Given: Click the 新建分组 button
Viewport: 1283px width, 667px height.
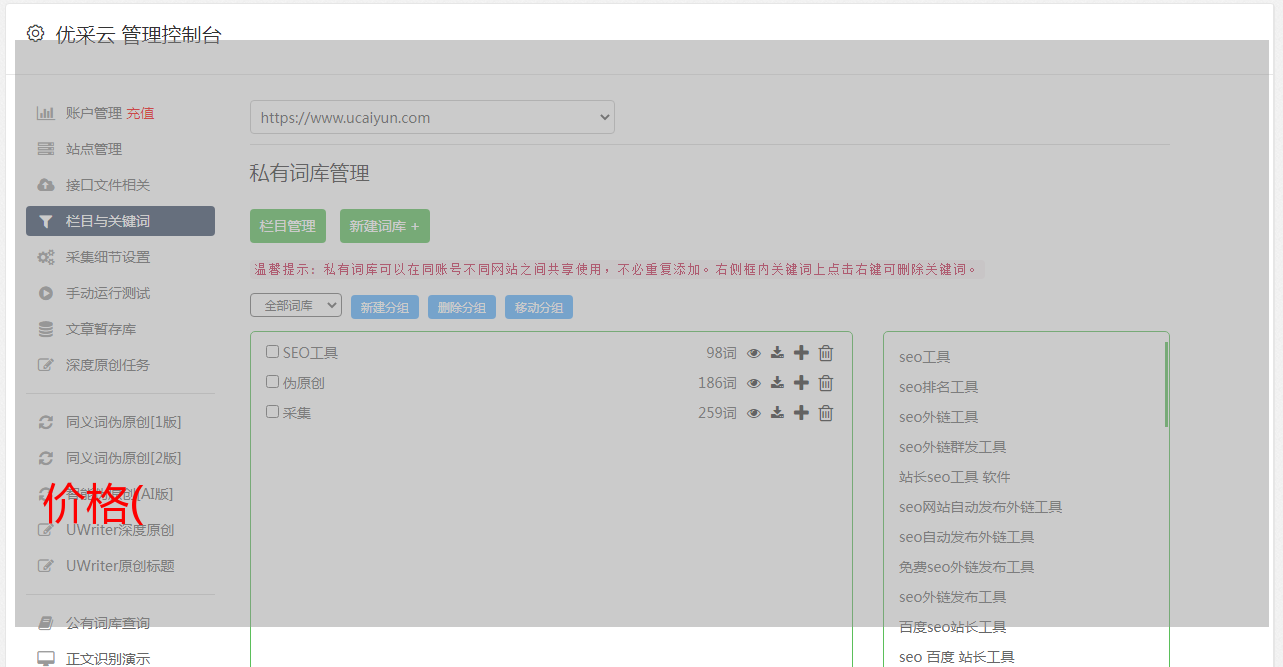Looking at the screenshot, I should [x=385, y=308].
